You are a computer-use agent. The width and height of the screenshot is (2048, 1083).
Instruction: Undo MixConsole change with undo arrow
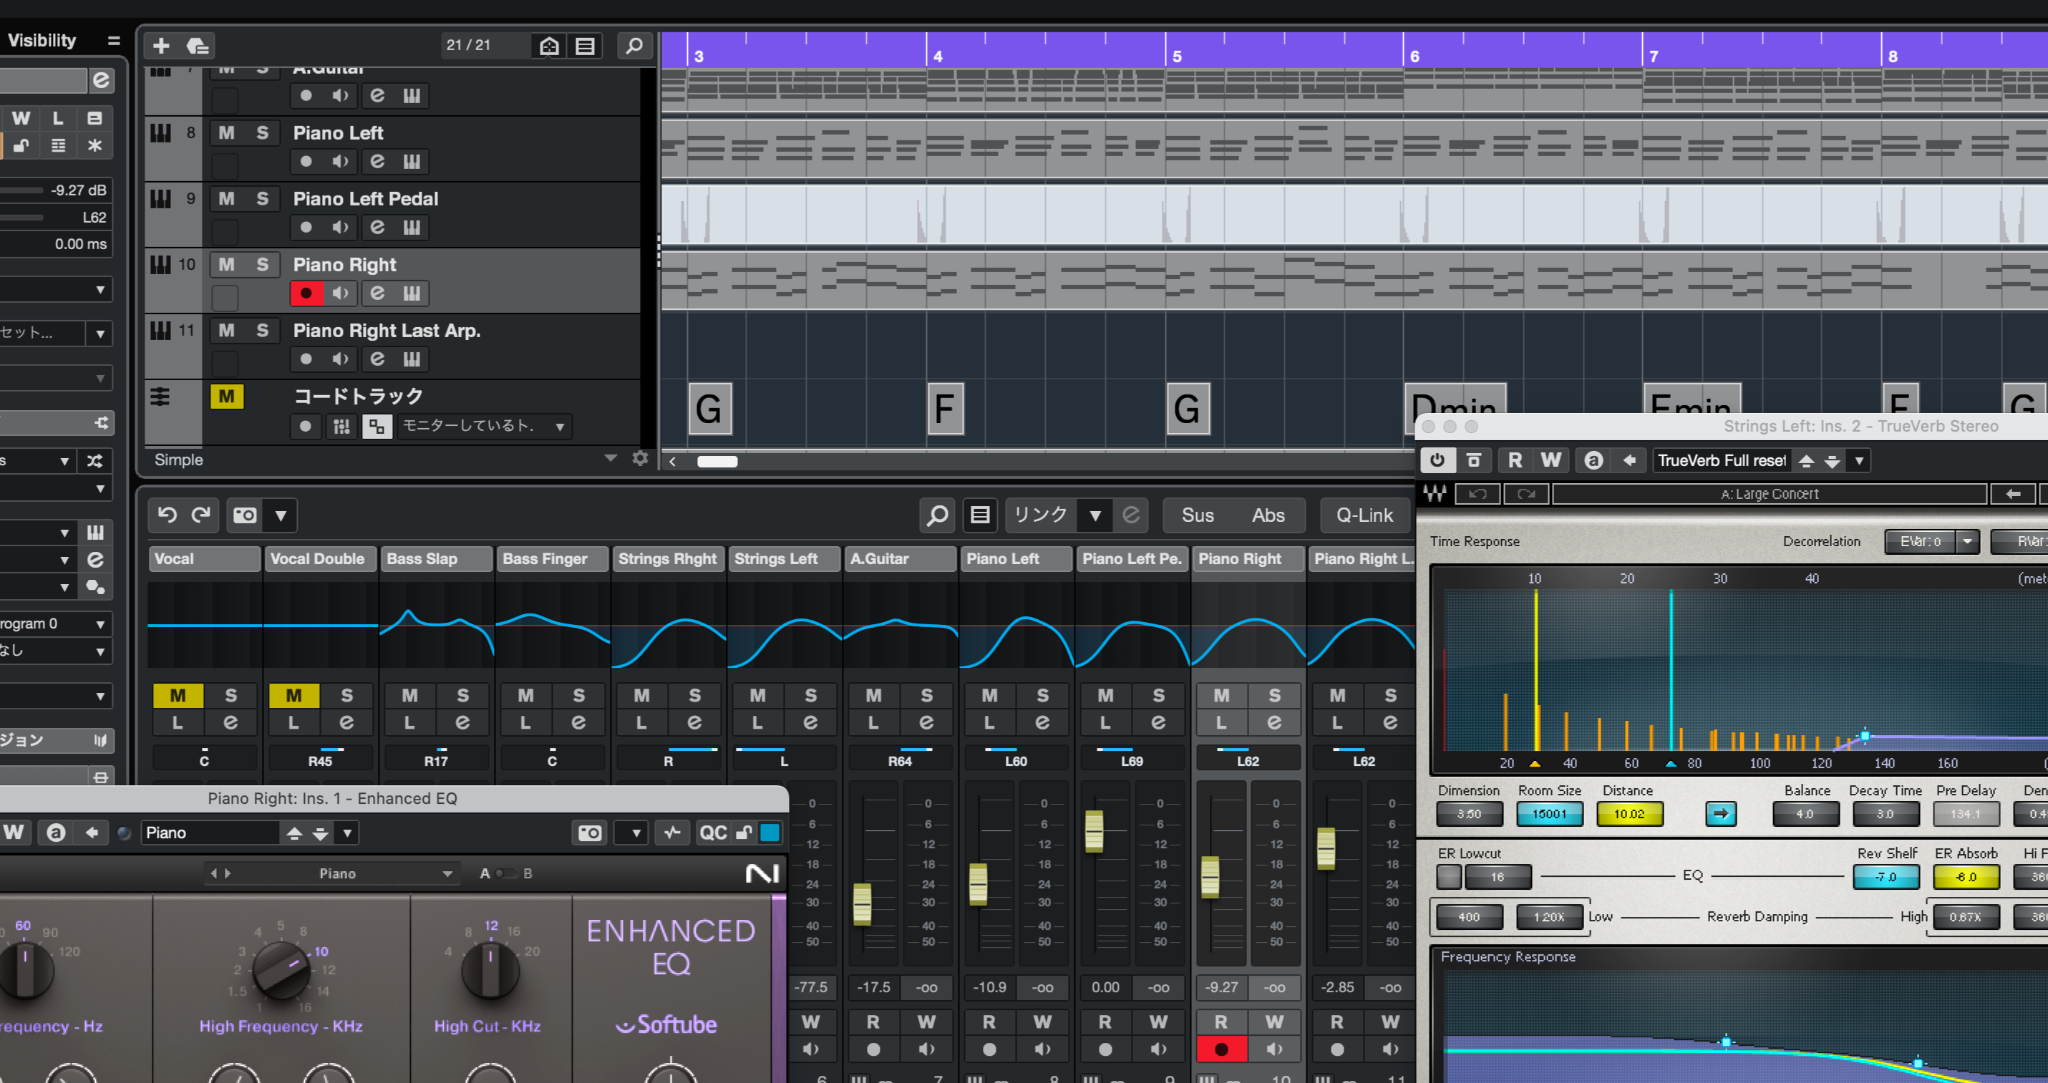click(x=168, y=515)
